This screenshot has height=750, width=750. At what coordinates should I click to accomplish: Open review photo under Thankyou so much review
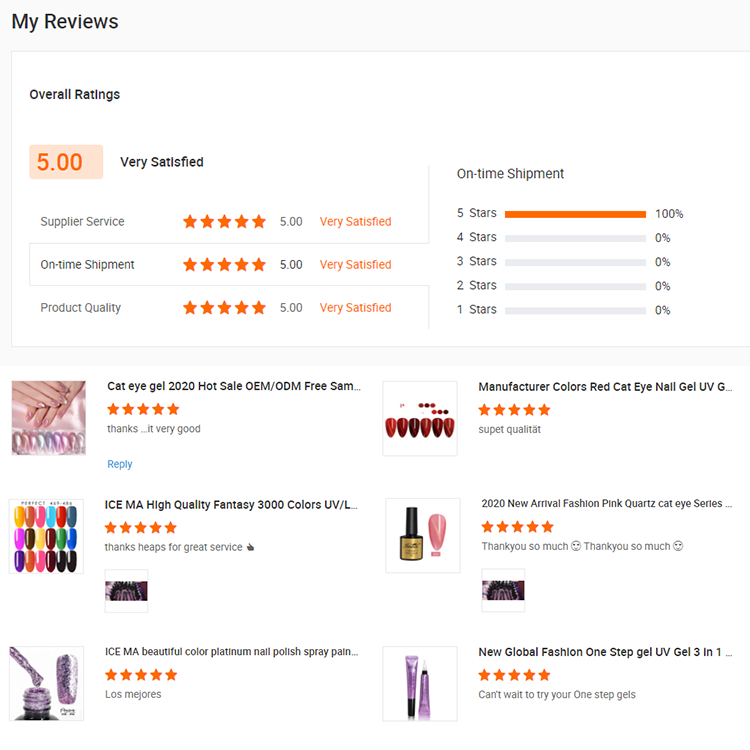(503, 590)
